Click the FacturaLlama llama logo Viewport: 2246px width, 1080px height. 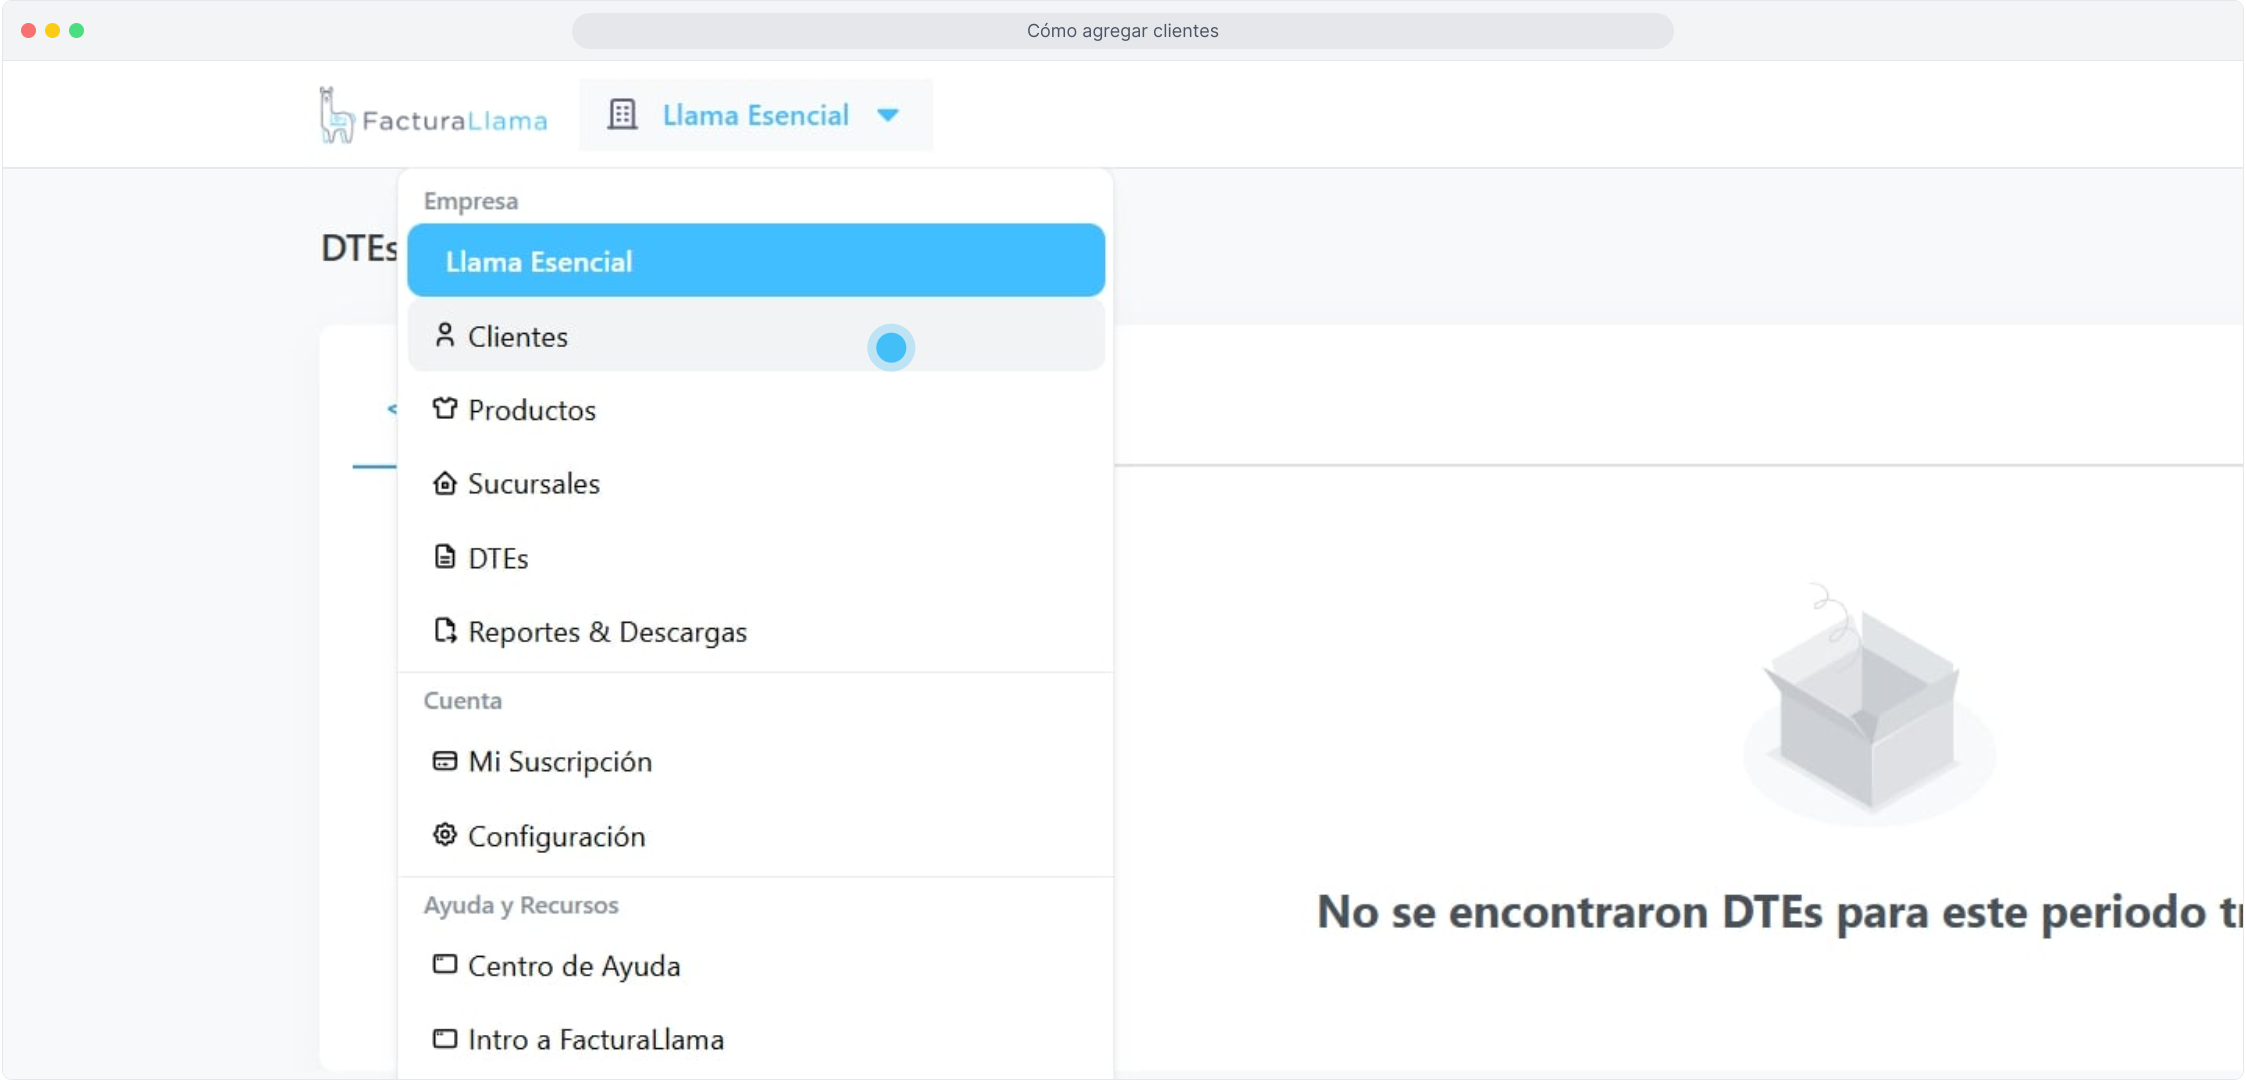pyautogui.click(x=336, y=116)
